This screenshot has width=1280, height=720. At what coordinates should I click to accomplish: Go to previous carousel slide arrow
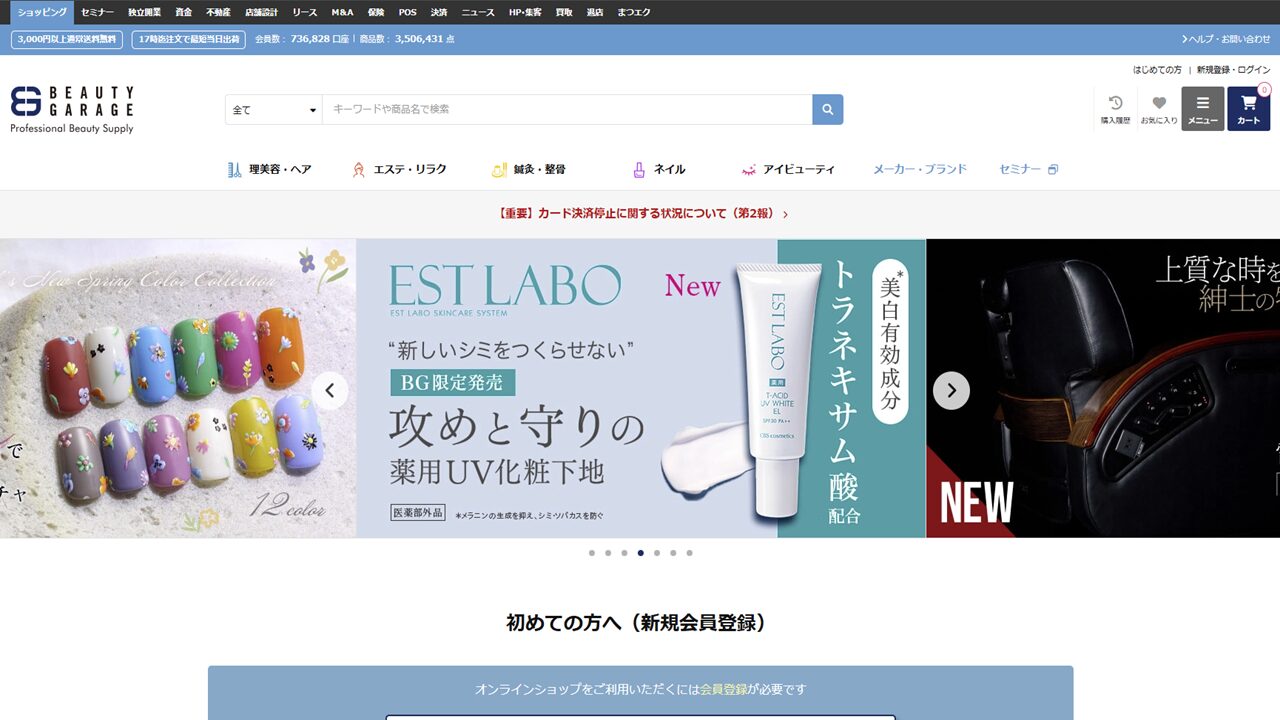click(x=330, y=390)
